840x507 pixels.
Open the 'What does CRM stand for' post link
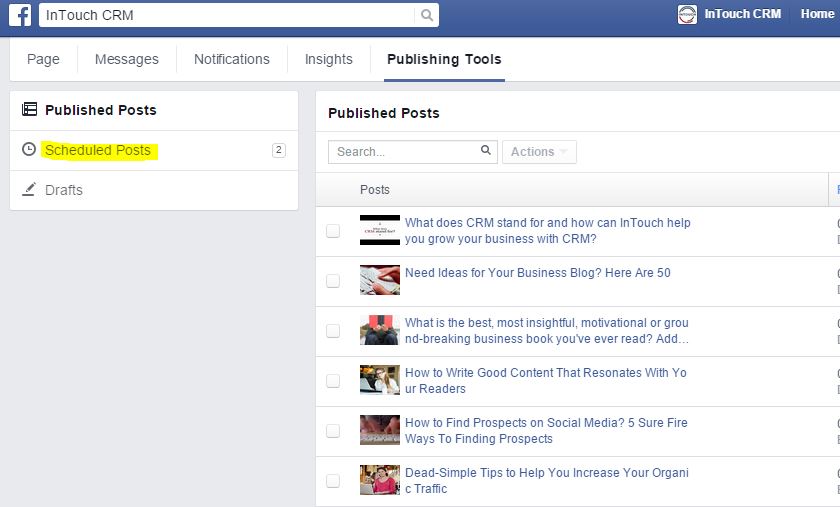(x=548, y=230)
